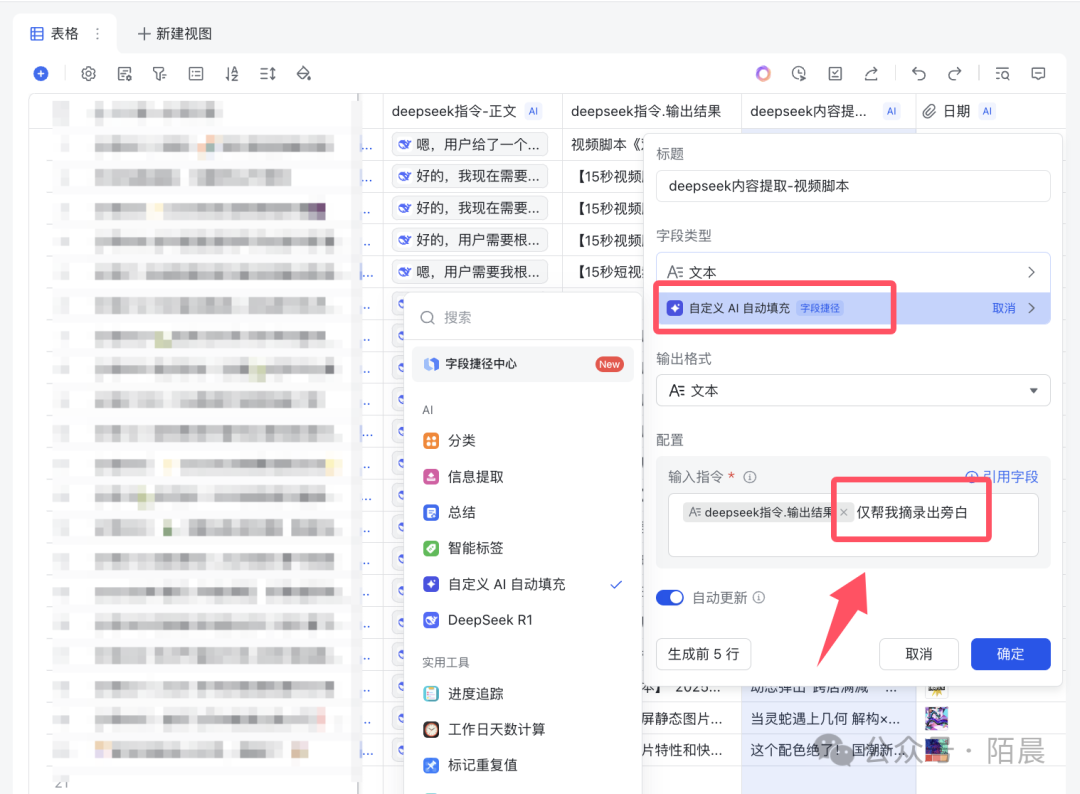Click the info icon next to 自动更新
1080x794 pixels.
758,597
